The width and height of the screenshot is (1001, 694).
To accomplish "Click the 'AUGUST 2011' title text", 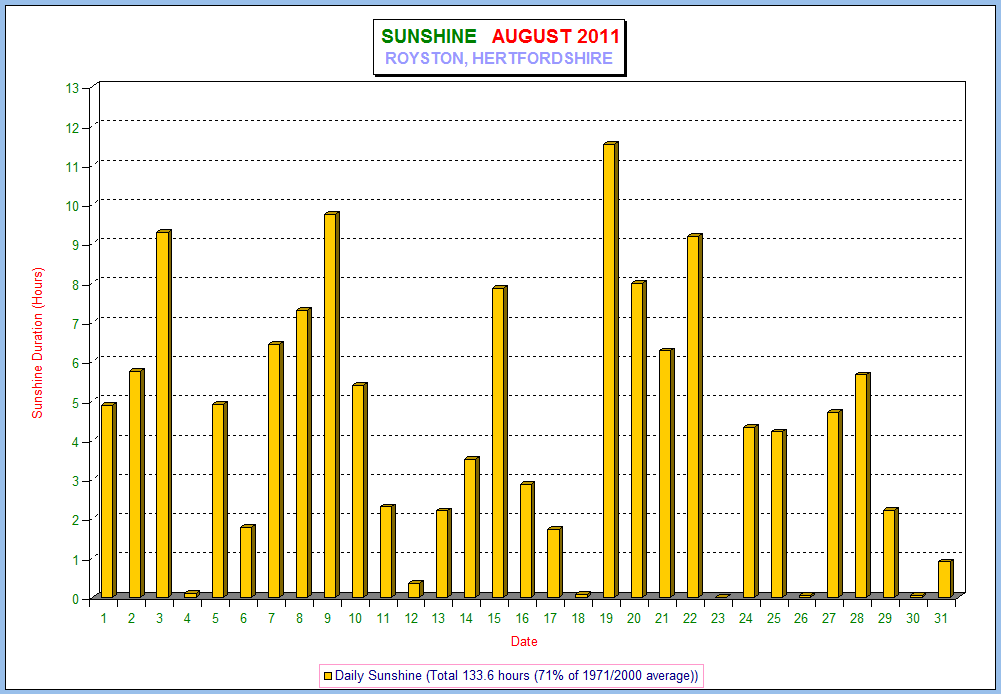I will coord(555,36).
